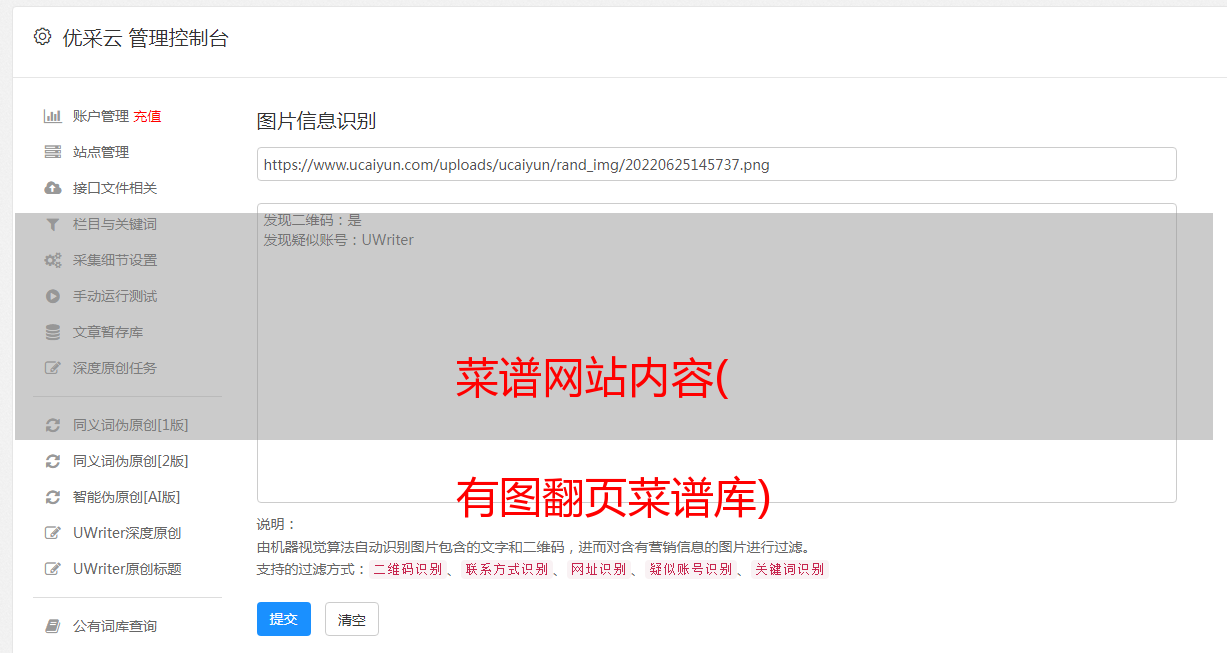Click the refresh icon for 同义词伪原创[2版]
This screenshot has height=653, width=1227.
point(53,461)
